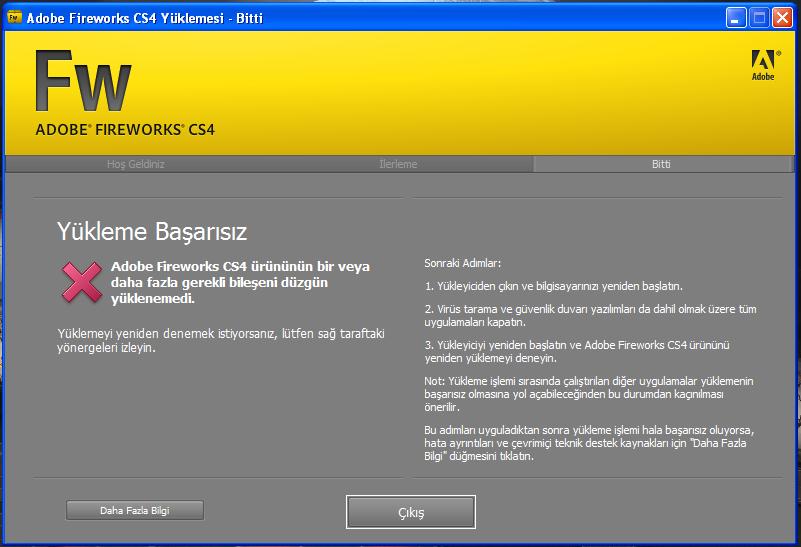Image resolution: width=801 pixels, height=547 pixels.
Task: Click the Fw icon in the title bar
Action: 14,17
